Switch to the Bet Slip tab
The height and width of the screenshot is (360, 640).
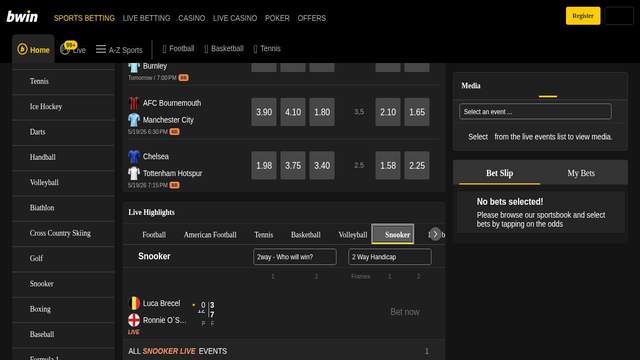point(499,173)
